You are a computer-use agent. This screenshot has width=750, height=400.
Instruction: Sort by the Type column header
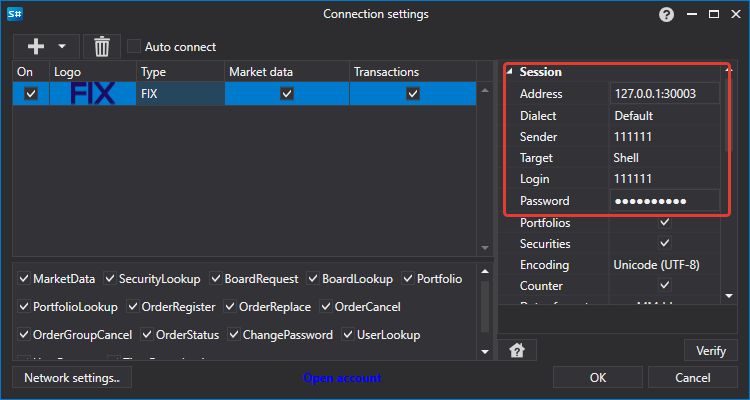coord(180,72)
